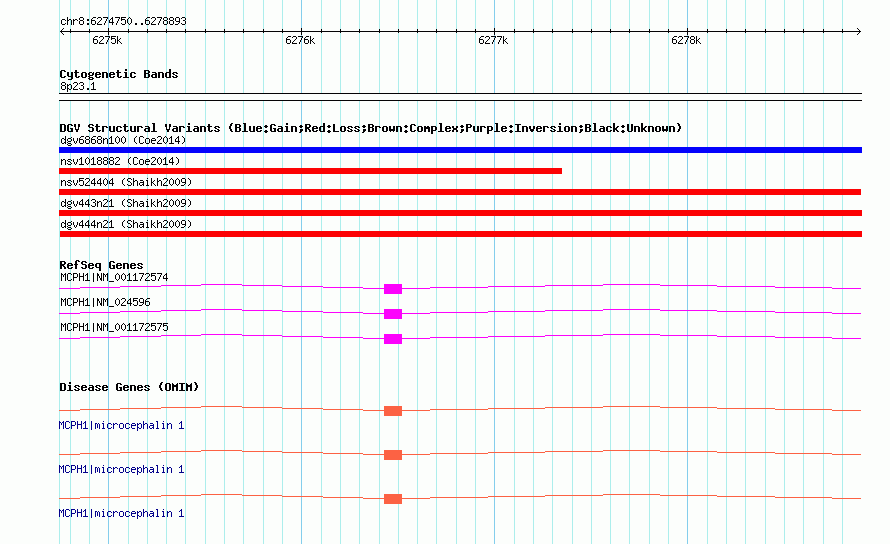The image size is (890, 544).
Task: Click the second OMIM MCPH1 orange exon block
Action: [x=393, y=455]
